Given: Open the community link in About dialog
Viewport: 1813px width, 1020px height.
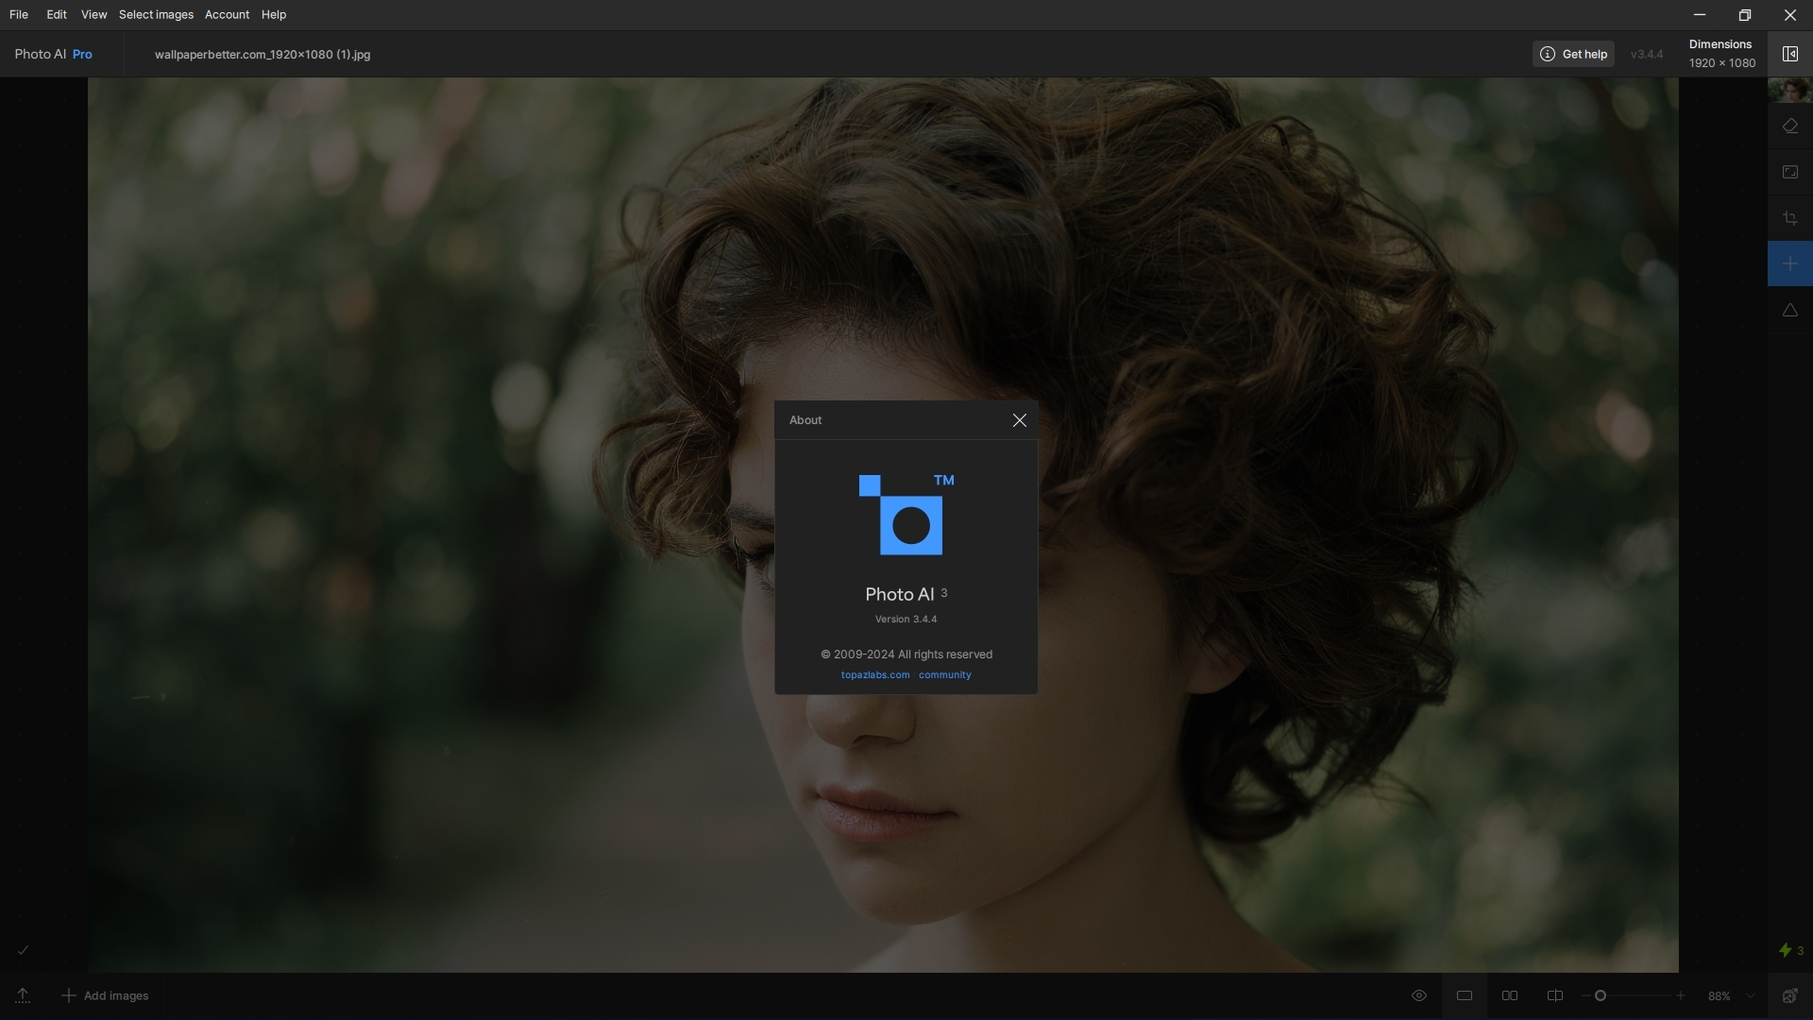Looking at the screenshot, I should (945, 675).
